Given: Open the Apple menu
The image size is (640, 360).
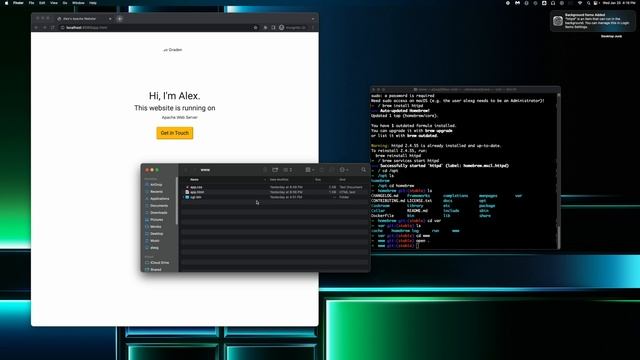Looking at the screenshot, I should click(x=6, y=3).
